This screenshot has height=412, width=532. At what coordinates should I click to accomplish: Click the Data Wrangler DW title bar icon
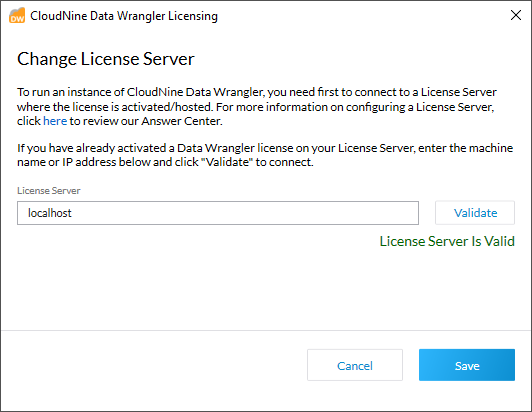coord(17,16)
